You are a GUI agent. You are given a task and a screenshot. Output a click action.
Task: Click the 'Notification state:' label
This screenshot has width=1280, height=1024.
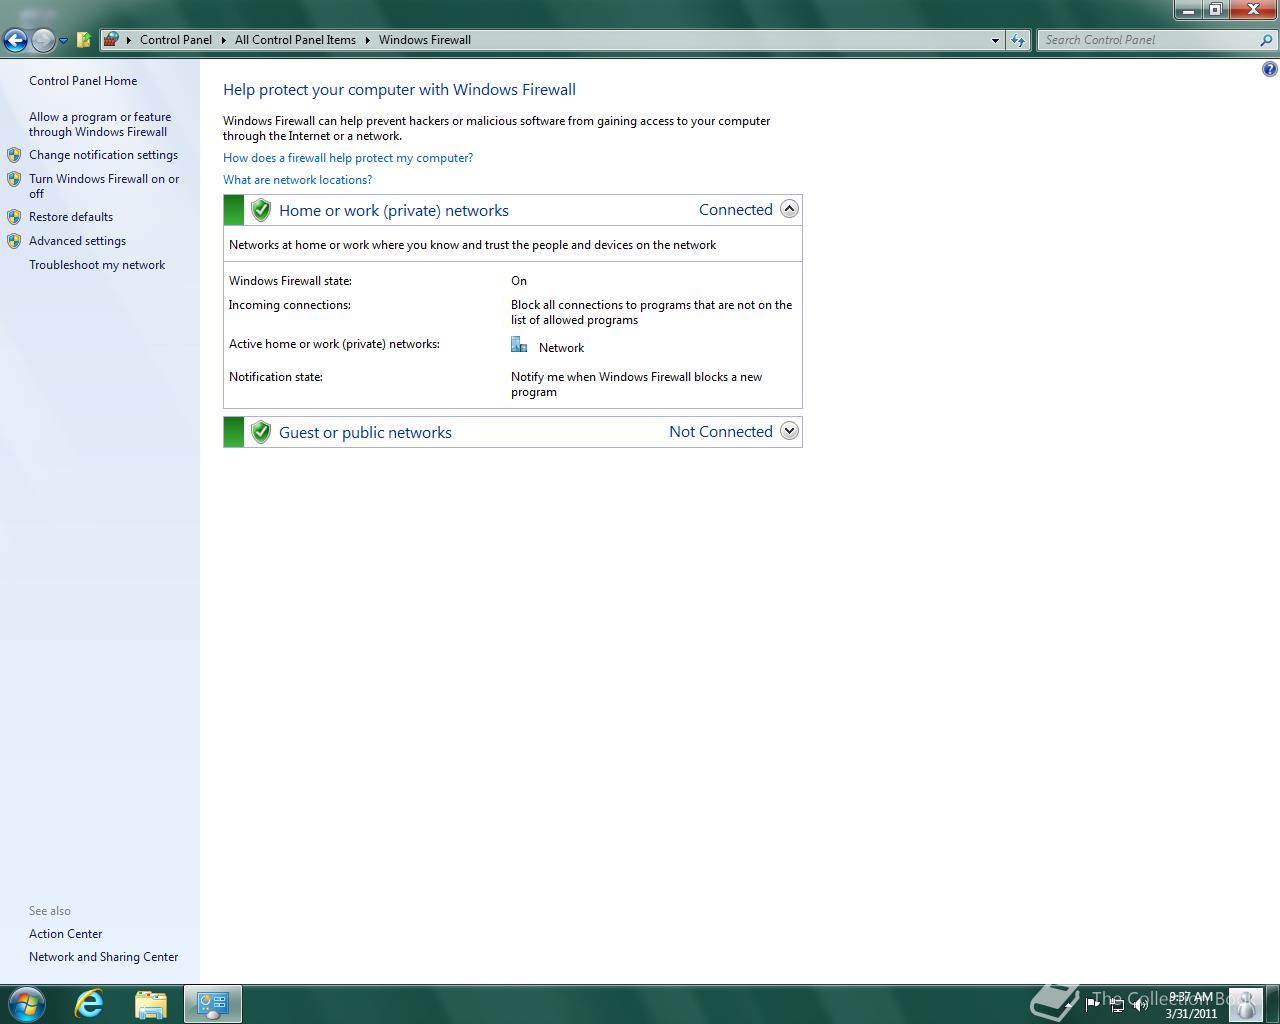point(276,377)
